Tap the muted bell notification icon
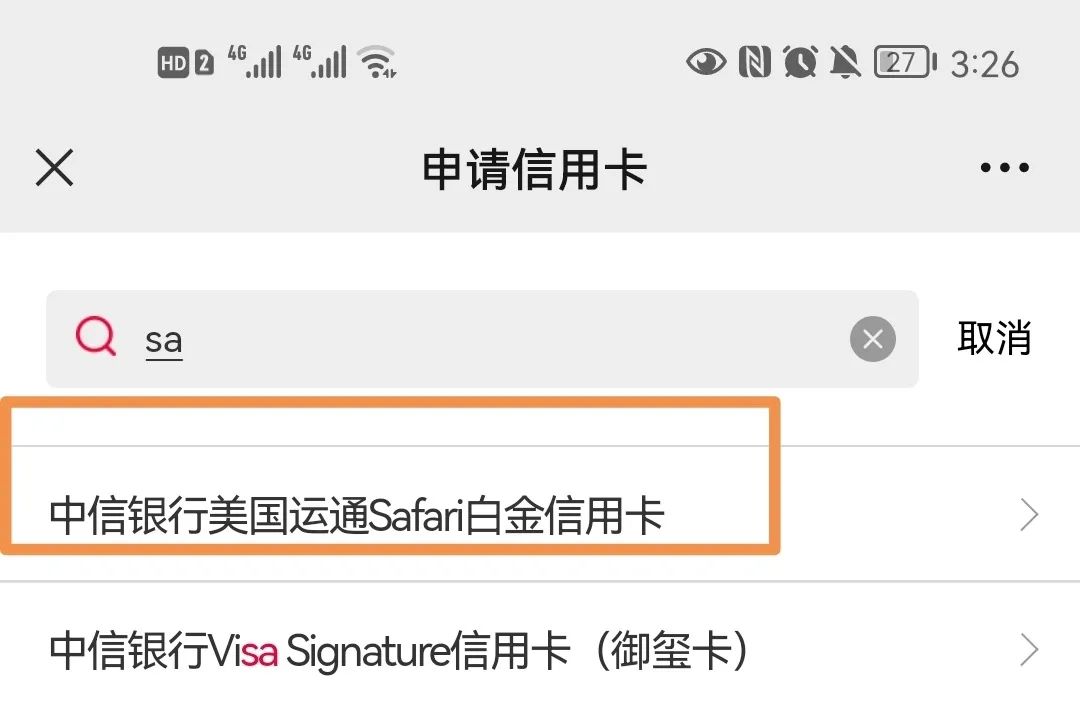The image size is (1080, 714). [x=844, y=62]
